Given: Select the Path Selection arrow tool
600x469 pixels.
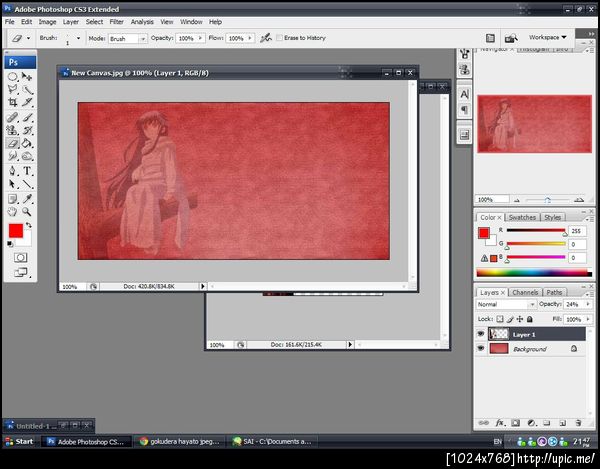Looking at the screenshot, I should tap(13, 184).
